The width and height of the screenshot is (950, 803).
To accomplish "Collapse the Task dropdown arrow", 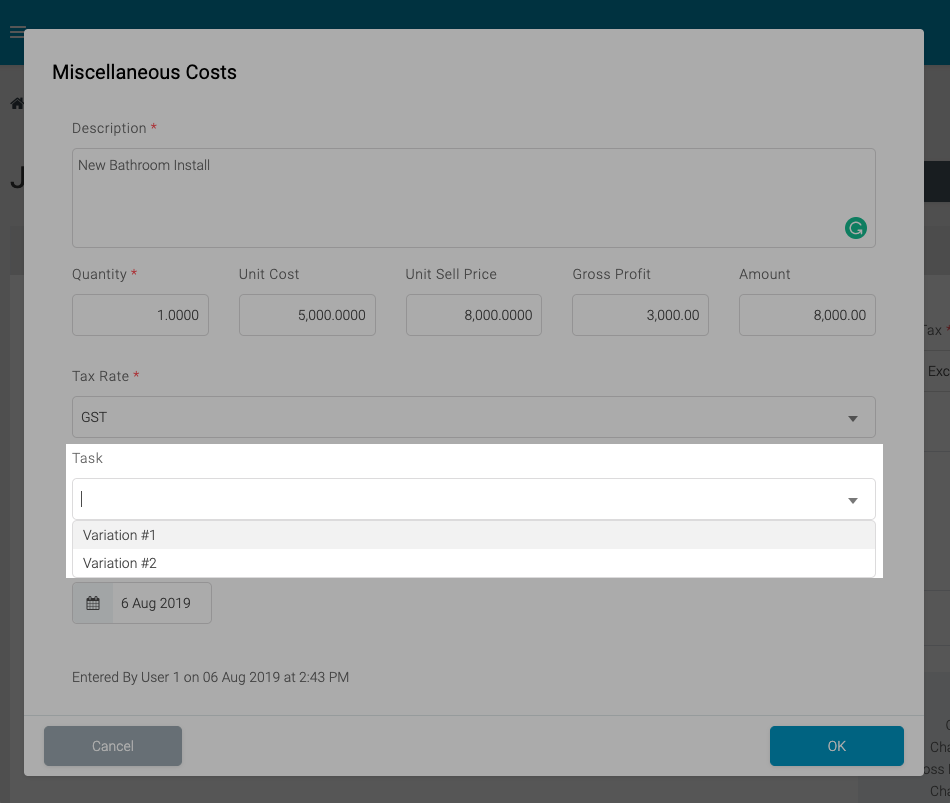I will (852, 500).
